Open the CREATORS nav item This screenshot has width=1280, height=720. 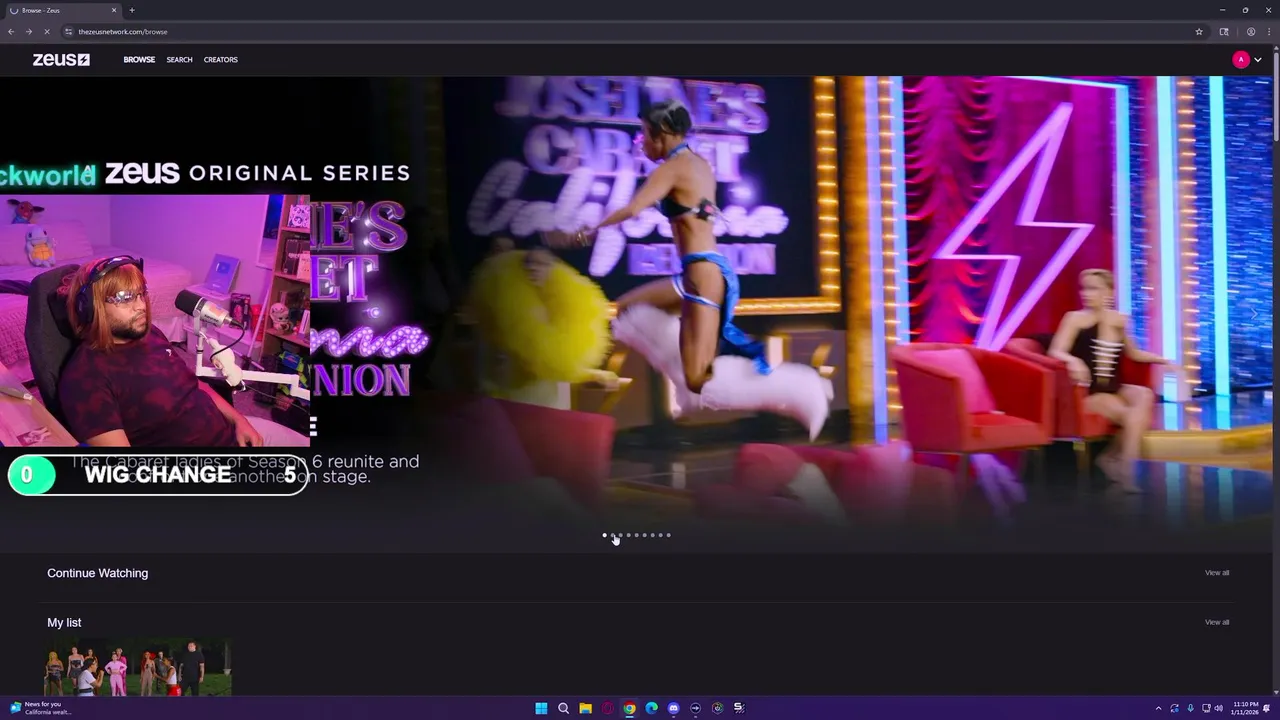pyautogui.click(x=220, y=60)
